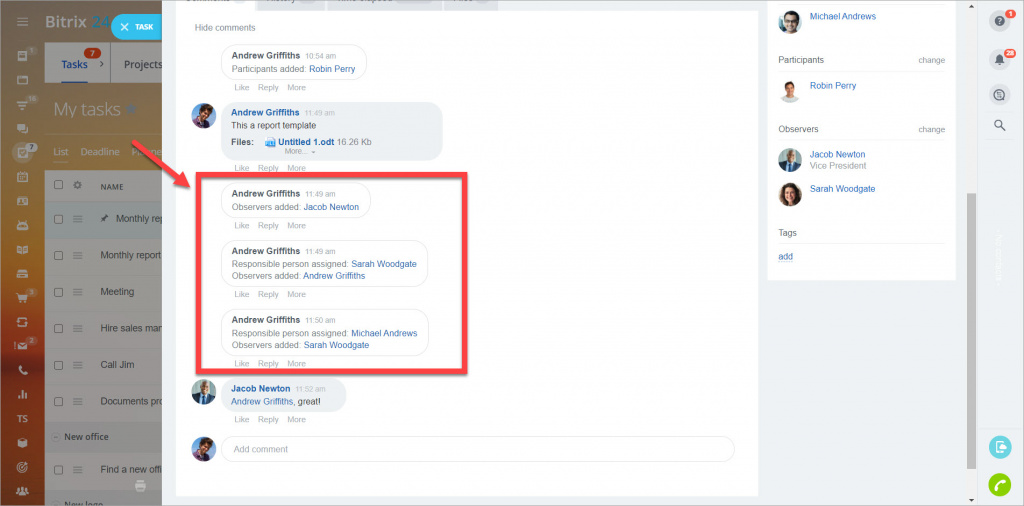Image resolution: width=1024 pixels, height=506 pixels.
Task: Open the telephony phone icon in sidebar
Action: [22, 370]
